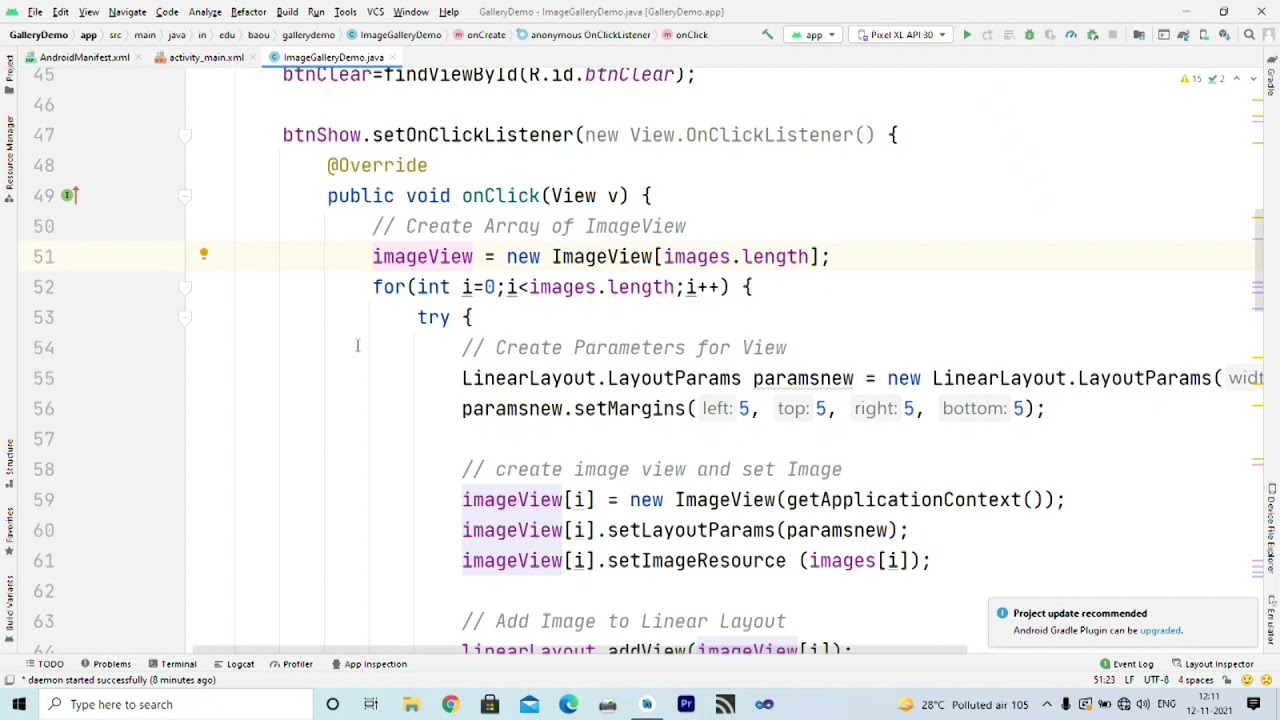This screenshot has width=1280, height=720.
Task: Toggle the Logcat tool window
Action: click(234, 664)
